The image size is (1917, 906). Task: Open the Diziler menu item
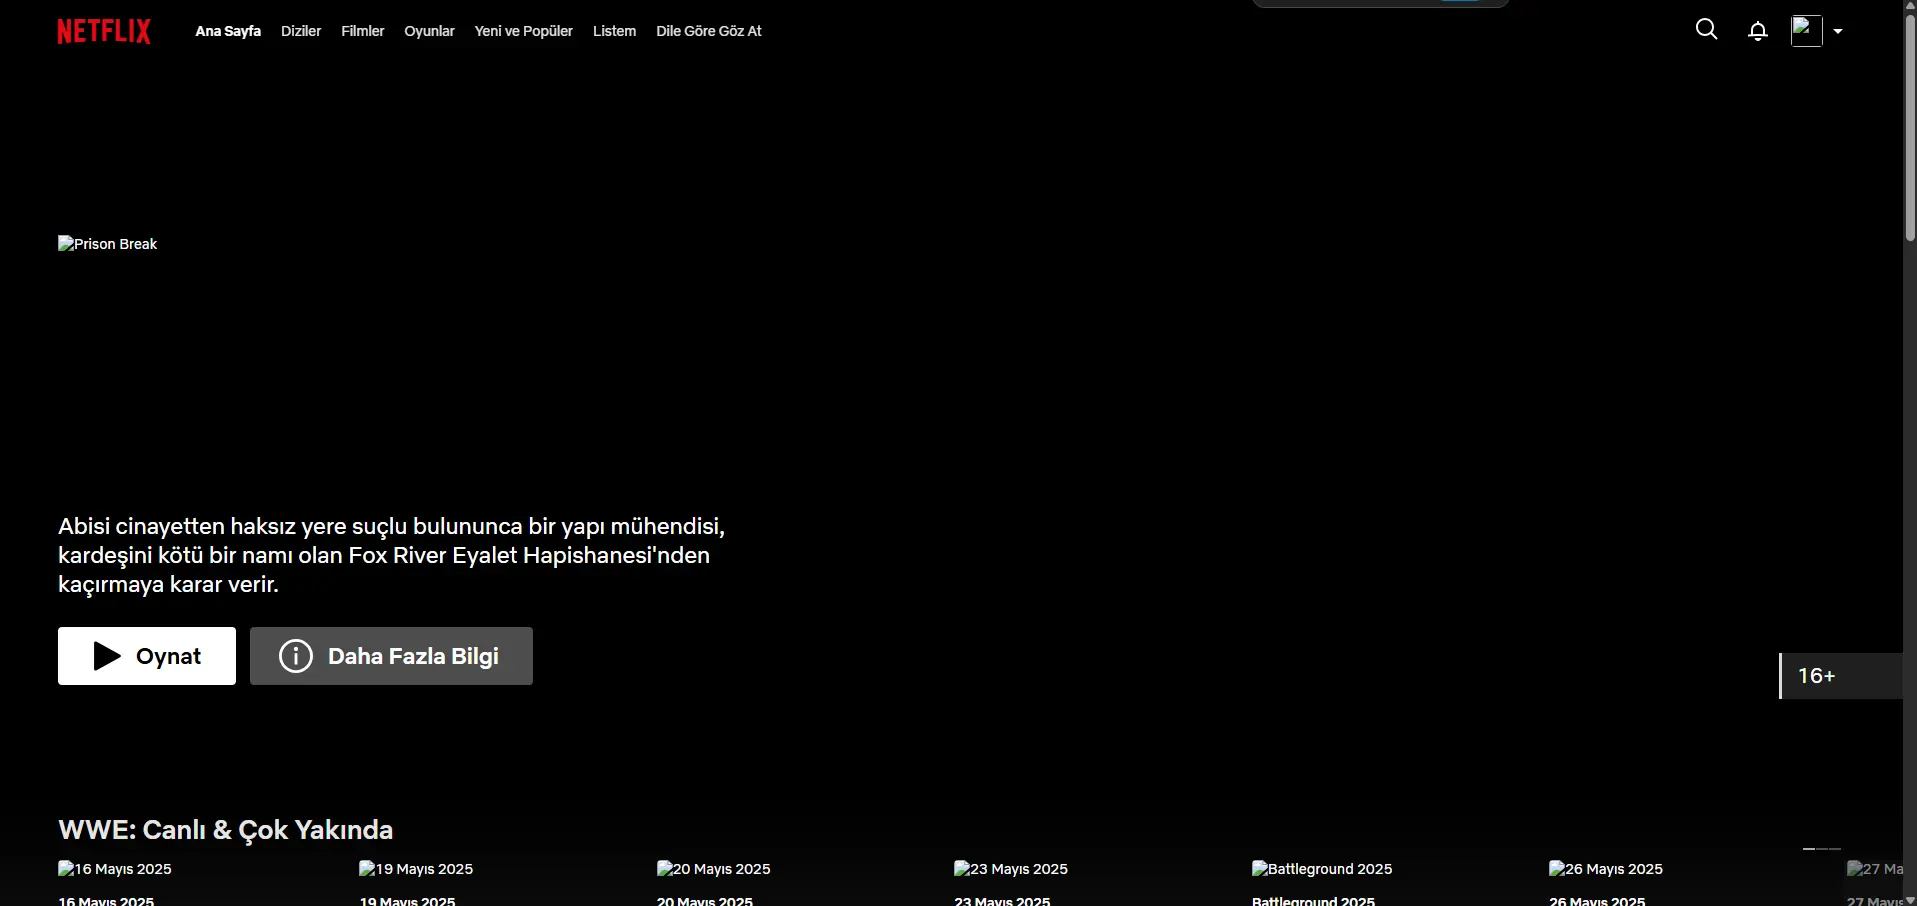301,31
